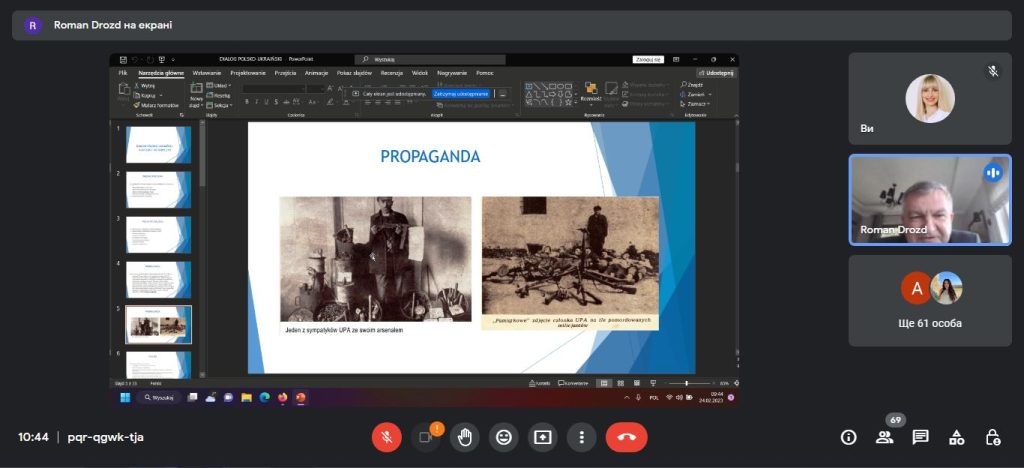Open the Animacje ribbon tab
This screenshot has width=1024, height=468.
click(x=316, y=73)
